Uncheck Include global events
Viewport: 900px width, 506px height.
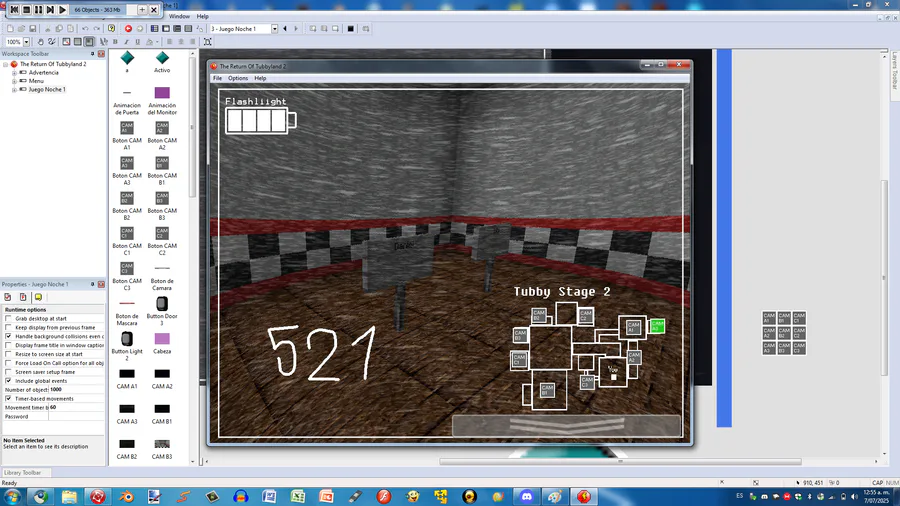8,381
